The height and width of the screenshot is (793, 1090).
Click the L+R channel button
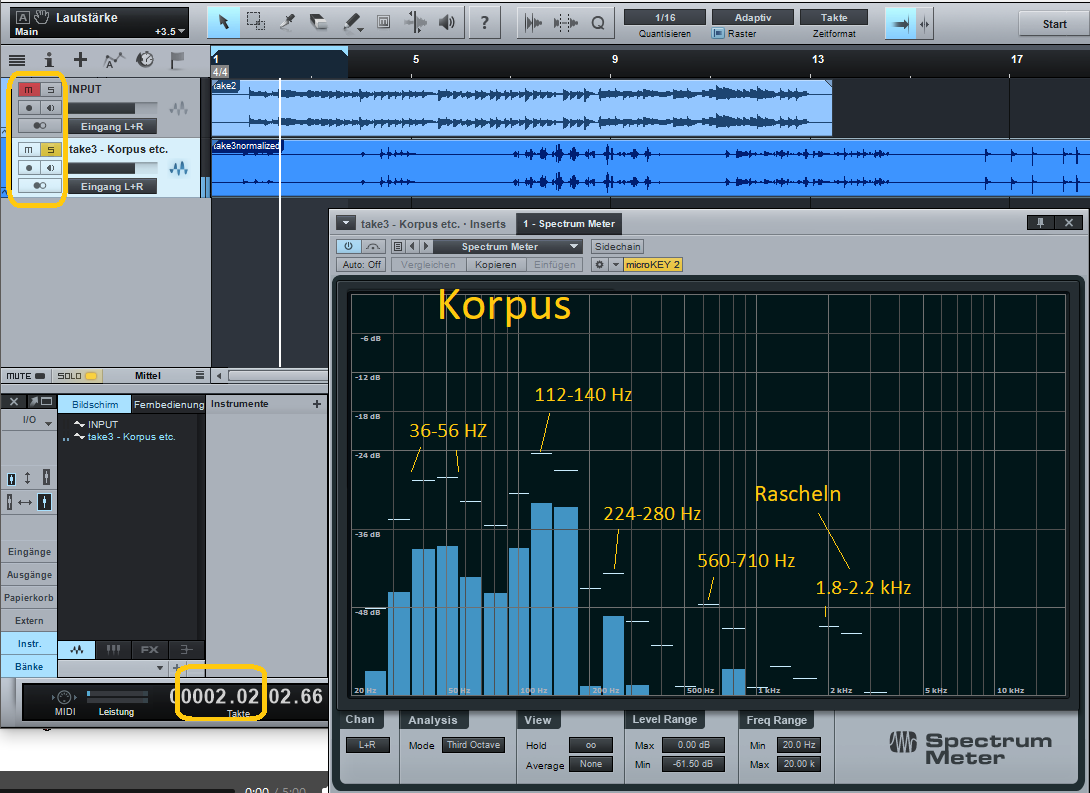coord(367,745)
